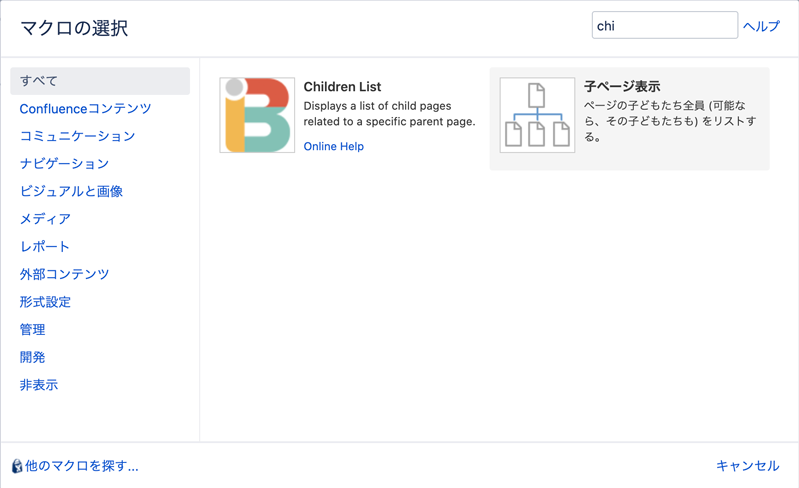Click the Children List macro icon

coord(257,115)
